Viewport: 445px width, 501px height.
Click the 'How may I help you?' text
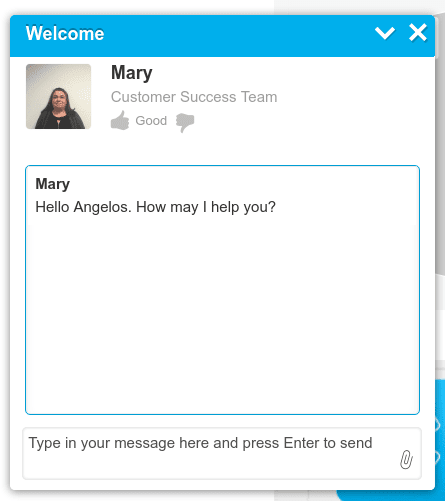coord(206,207)
